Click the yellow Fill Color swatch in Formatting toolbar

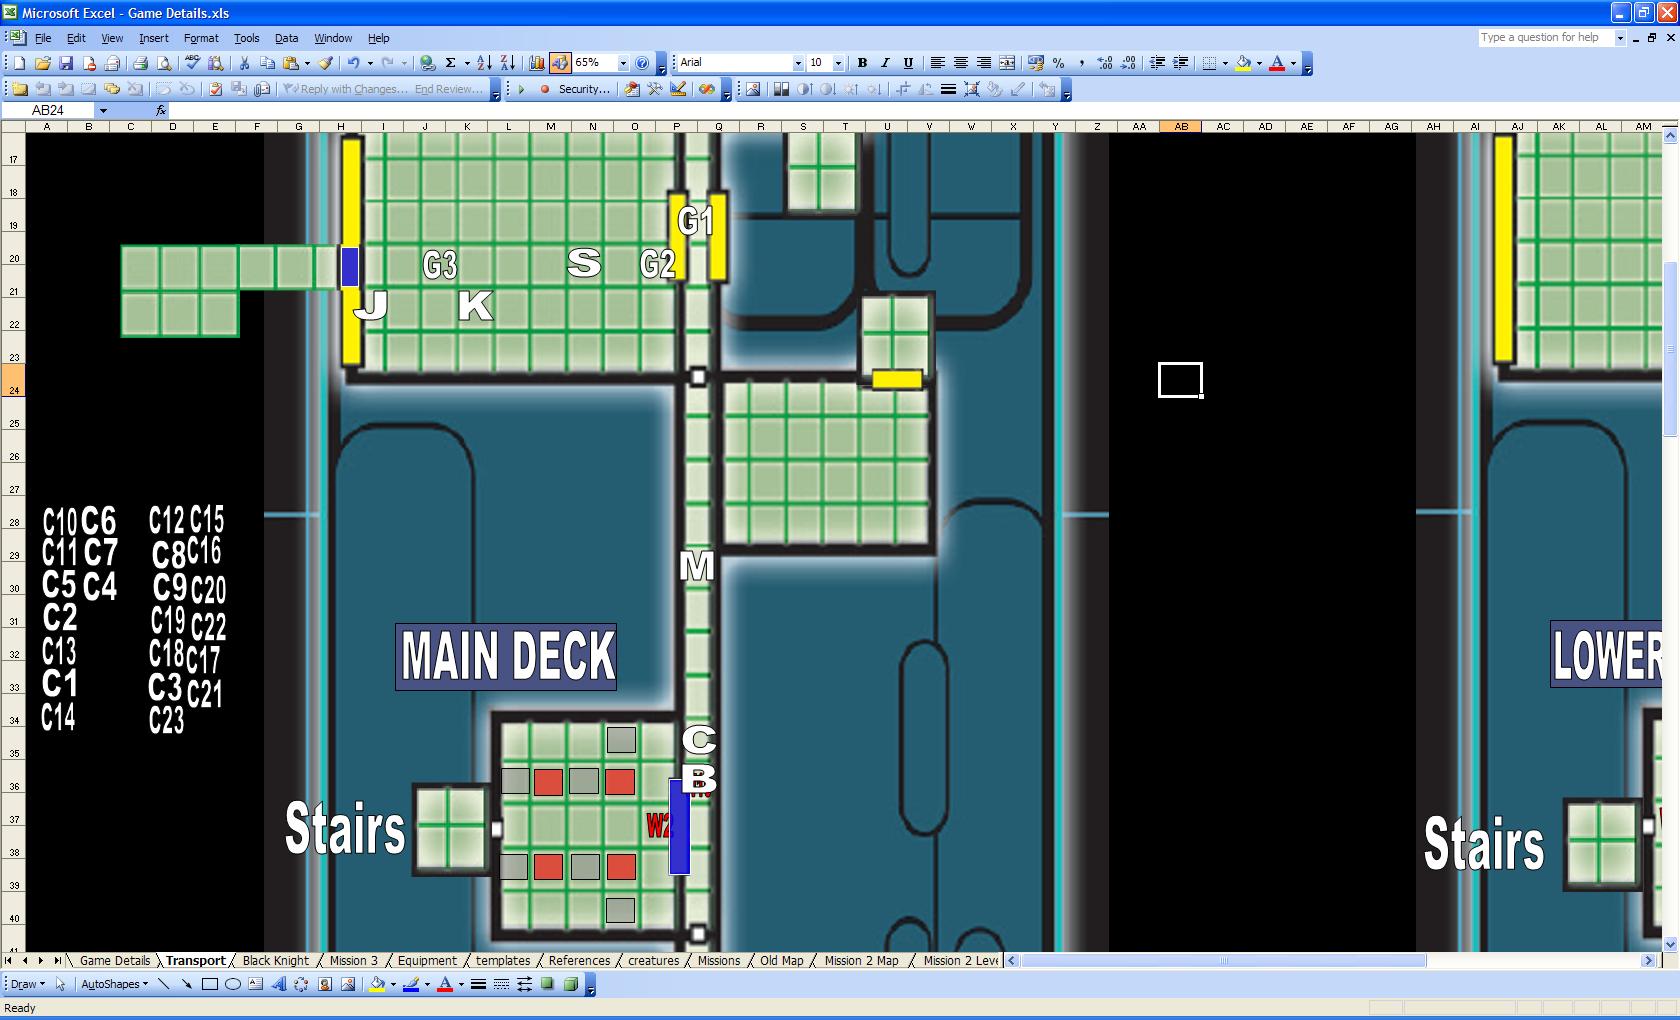pyautogui.click(x=1243, y=63)
